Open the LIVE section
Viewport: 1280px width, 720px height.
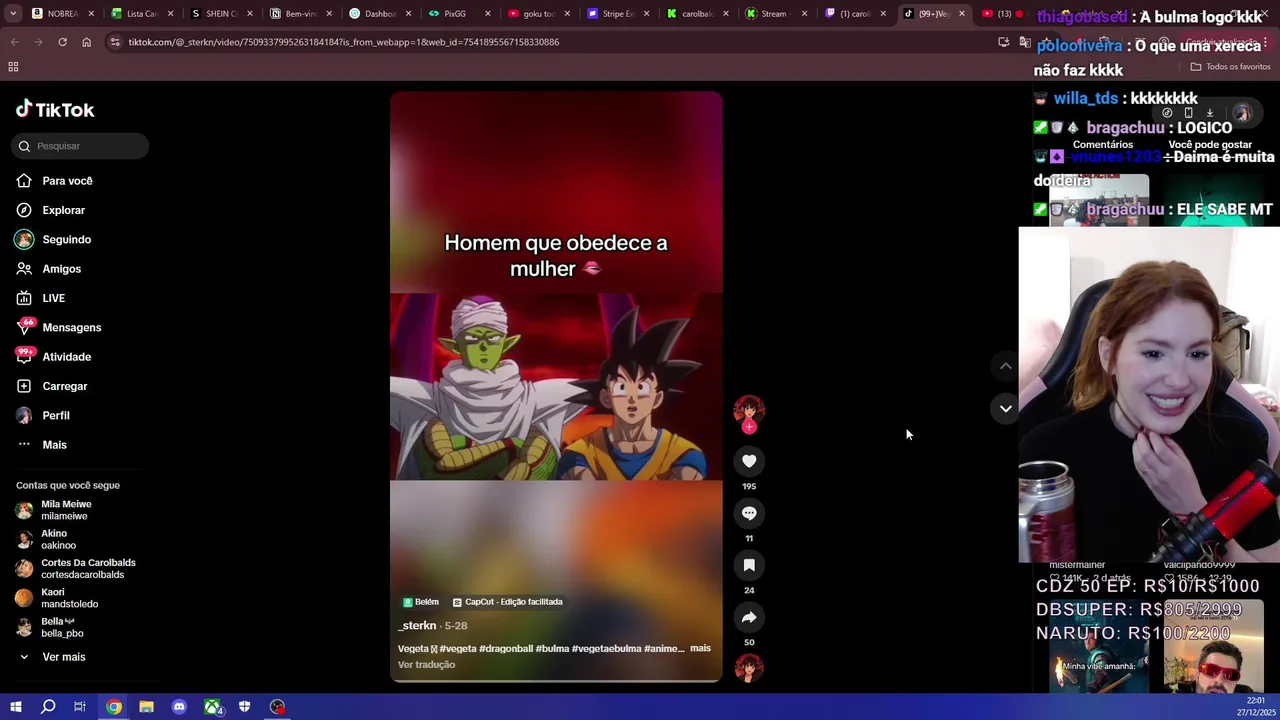coord(53,298)
